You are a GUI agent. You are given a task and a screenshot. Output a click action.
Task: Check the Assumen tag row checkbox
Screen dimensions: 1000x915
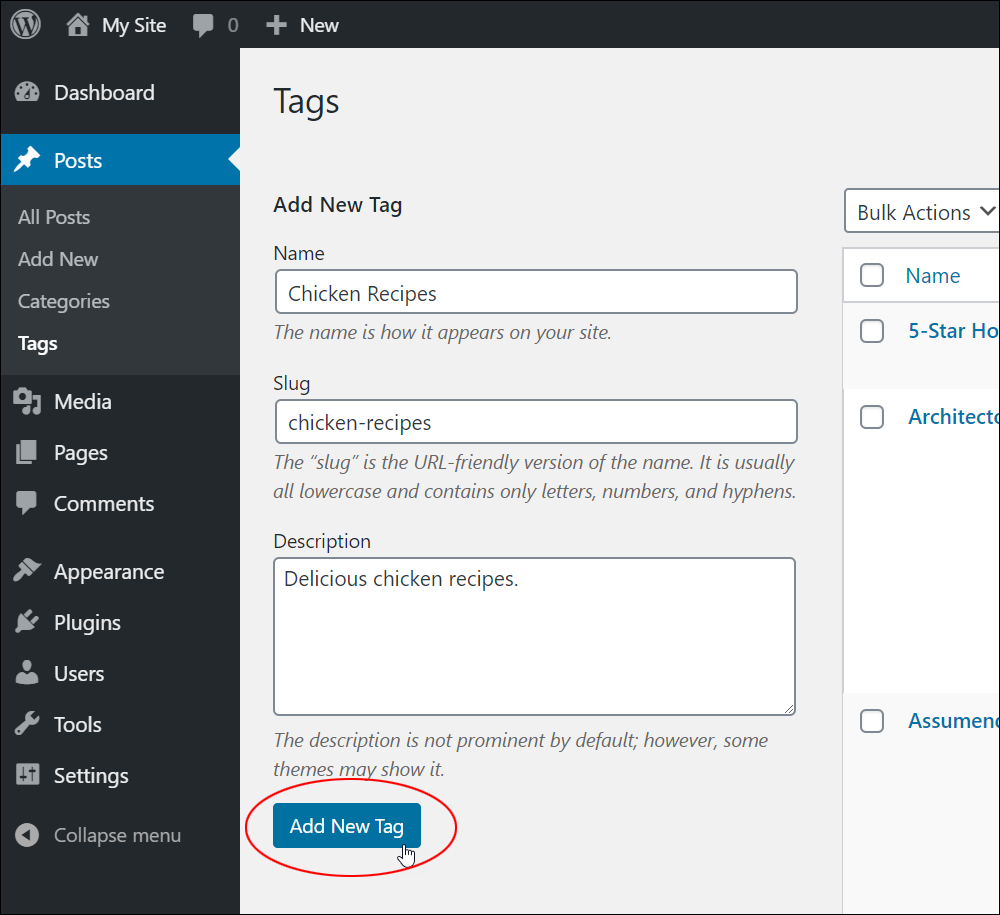tap(872, 721)
